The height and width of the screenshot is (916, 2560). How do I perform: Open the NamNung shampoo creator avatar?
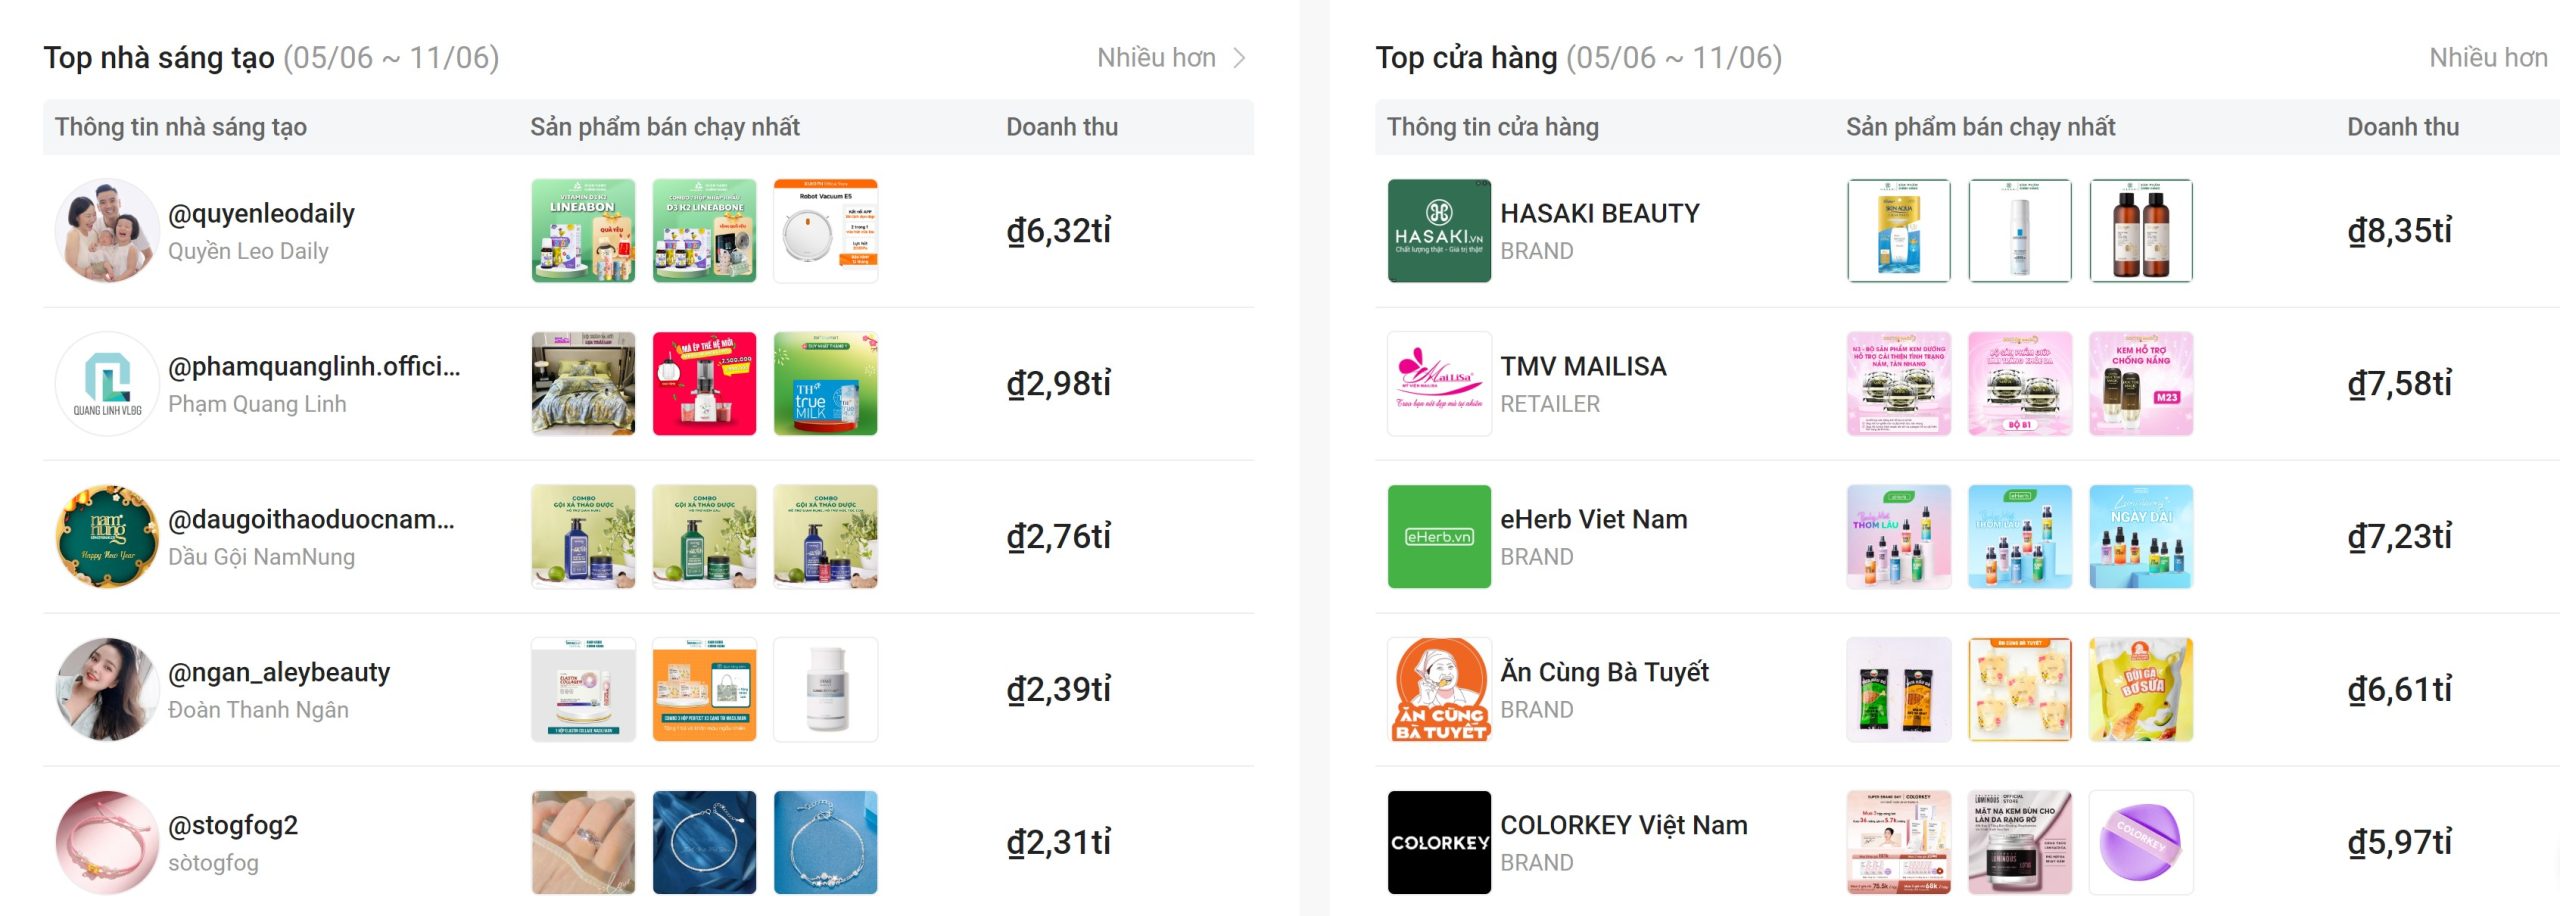coord(107,537)
